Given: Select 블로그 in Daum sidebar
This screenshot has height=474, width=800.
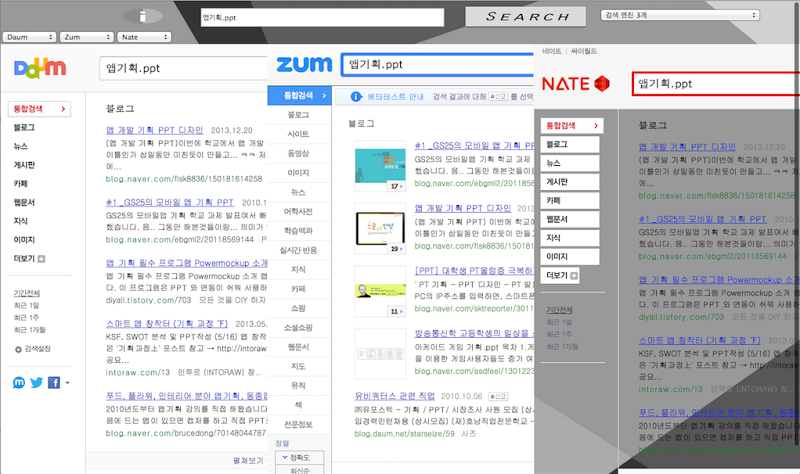Looking at the screenshot, I should click(x=24, y=128).
